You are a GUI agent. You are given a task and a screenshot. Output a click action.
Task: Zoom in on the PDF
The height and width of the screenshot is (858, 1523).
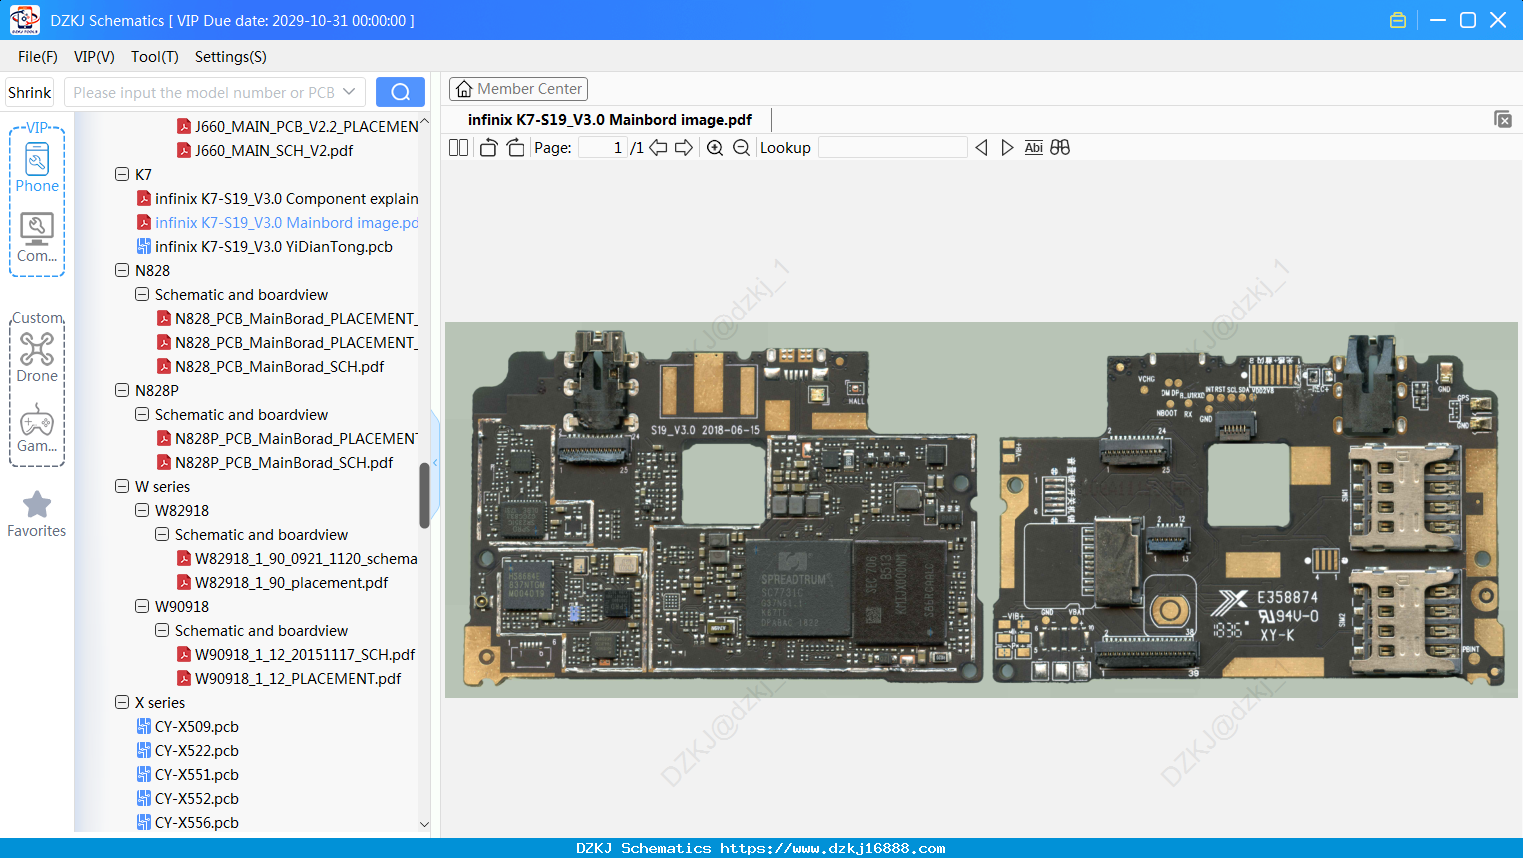point(715,148)
